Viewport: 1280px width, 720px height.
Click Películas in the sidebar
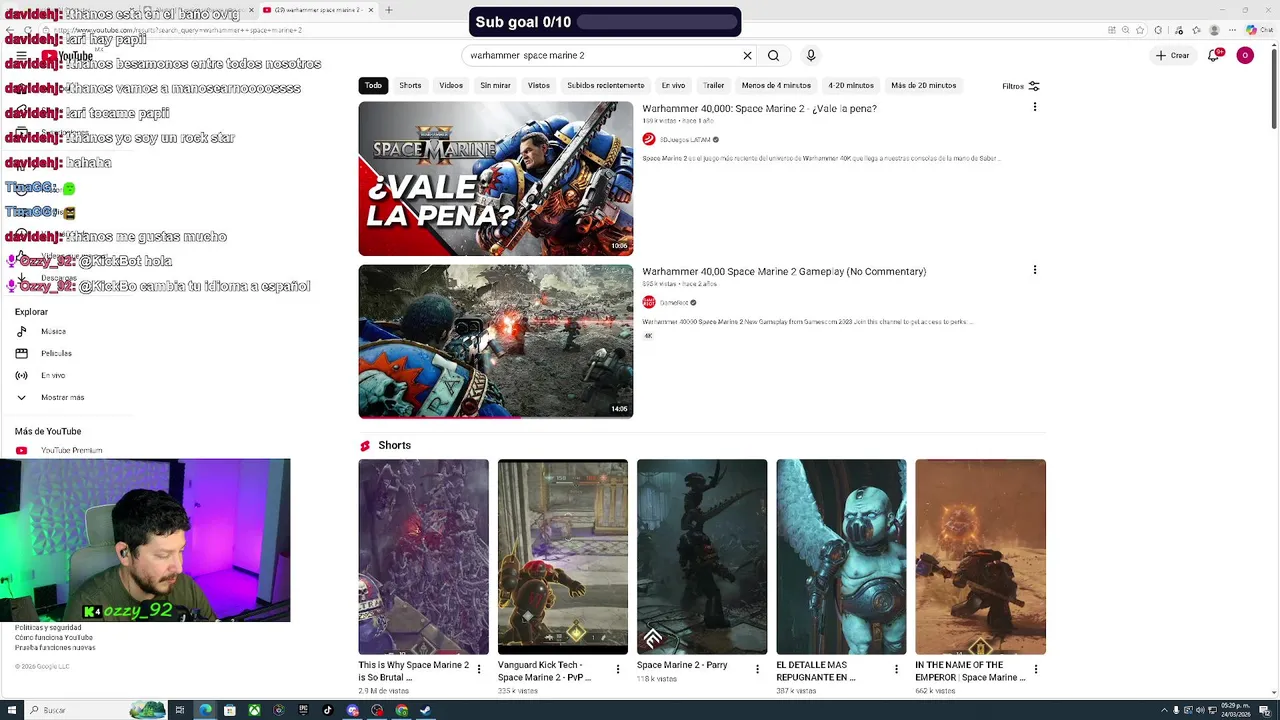click(x=56, y=353)
